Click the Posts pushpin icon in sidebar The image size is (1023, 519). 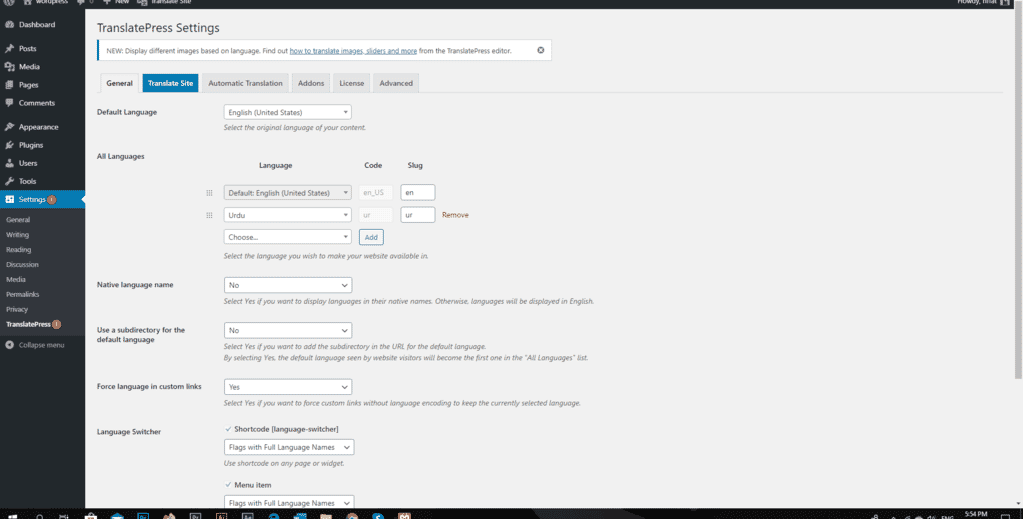9,48
